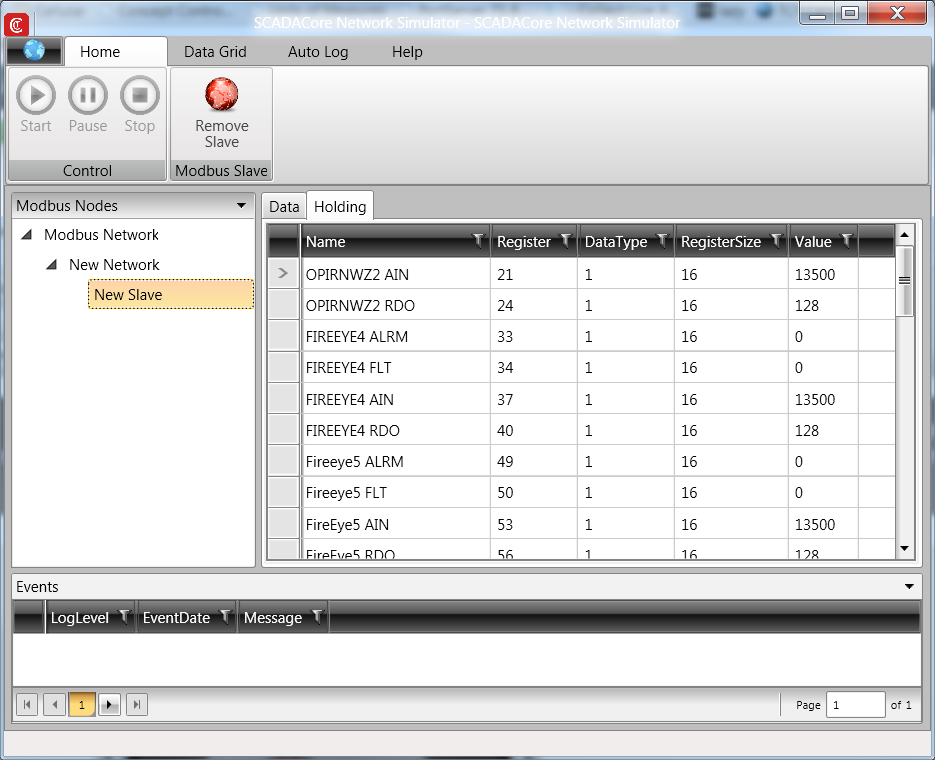Click the Start simulation play icon
This screenshot has width=935, height=760.
click(x=36, y=95)
